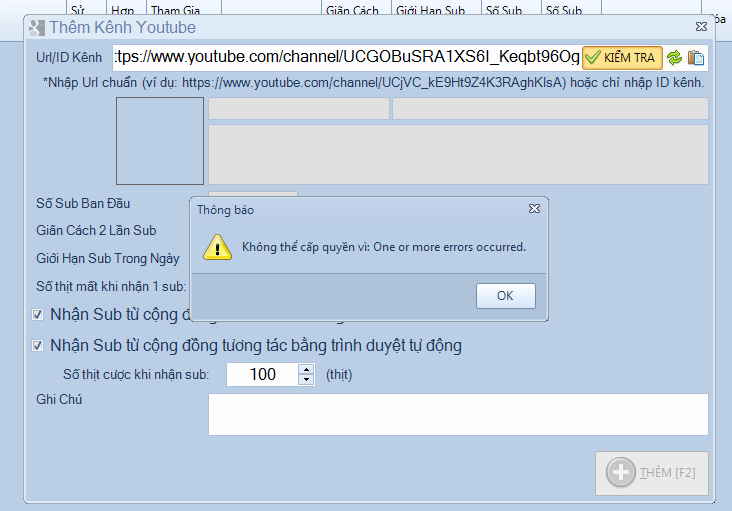Click the THÊM [F2] add button

click(652, 473)
